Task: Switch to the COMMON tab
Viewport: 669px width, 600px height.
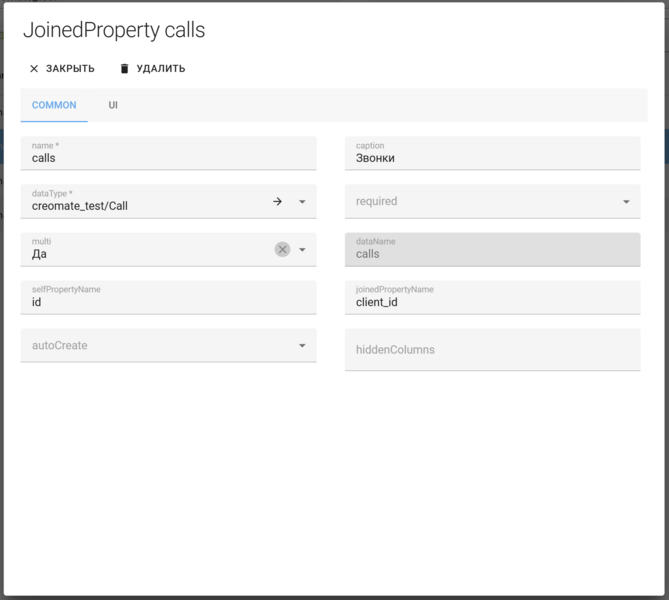Action: [x=54, y=105]
